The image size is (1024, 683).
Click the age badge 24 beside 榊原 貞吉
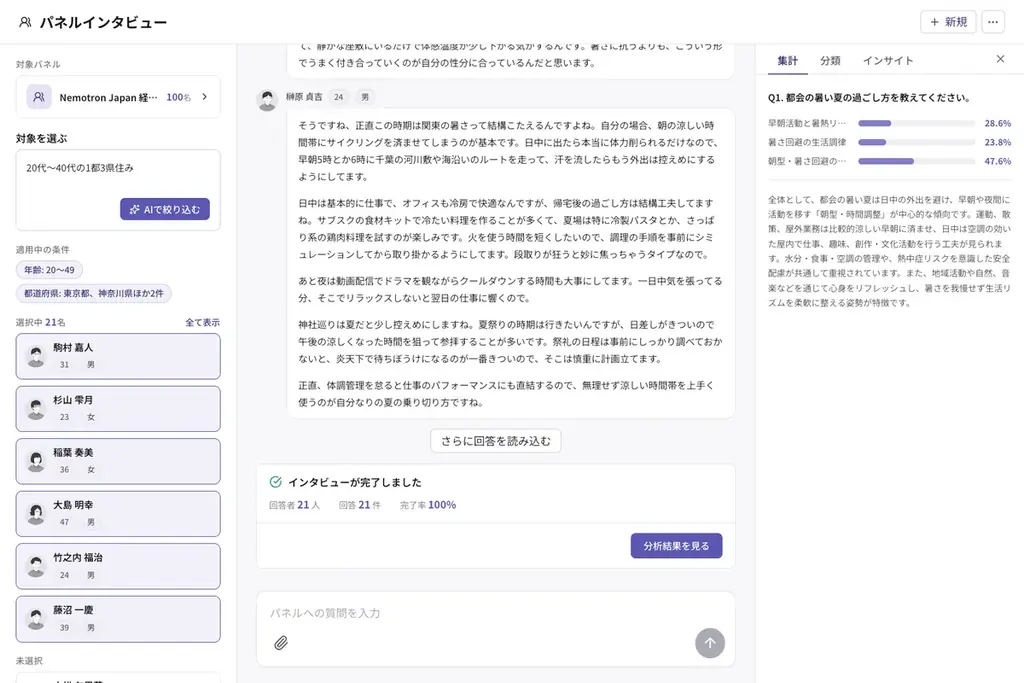coord(338,97)
